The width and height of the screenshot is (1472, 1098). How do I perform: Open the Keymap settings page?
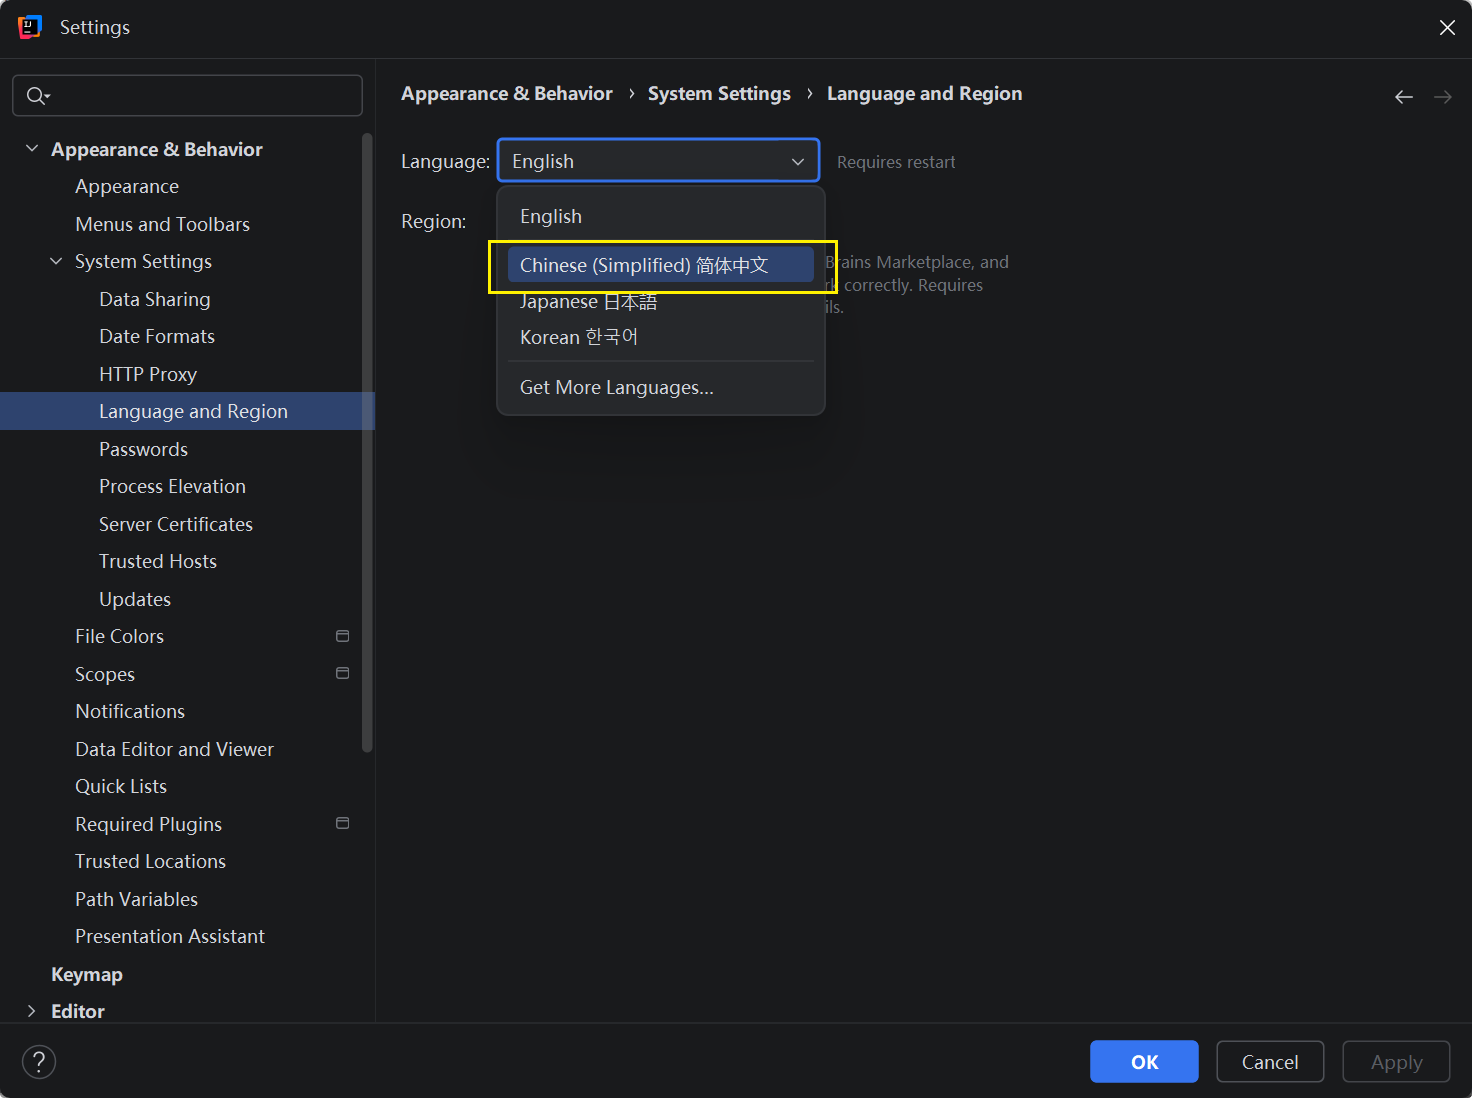click(87, 974)
